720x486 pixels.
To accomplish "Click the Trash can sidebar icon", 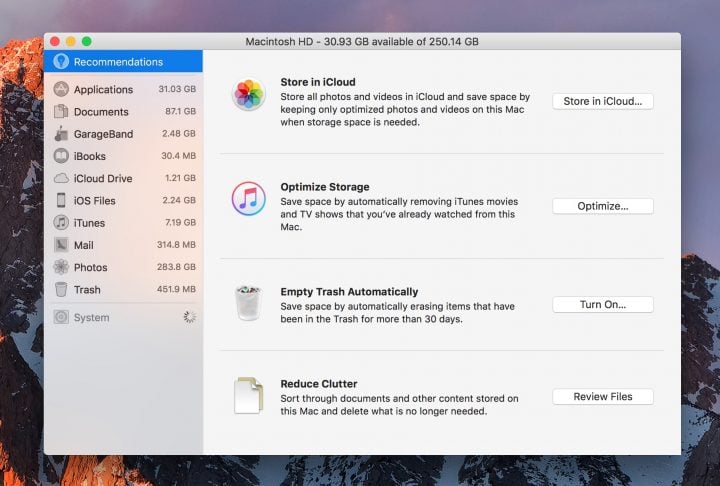I will [61, 289].
